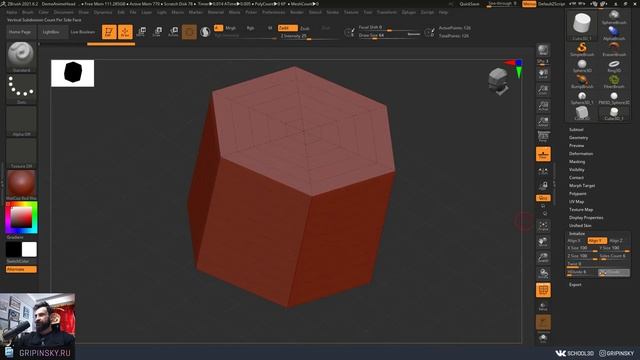Select the Scale transform icon
This screenshot has height=360, width=640.
[157, 32]
